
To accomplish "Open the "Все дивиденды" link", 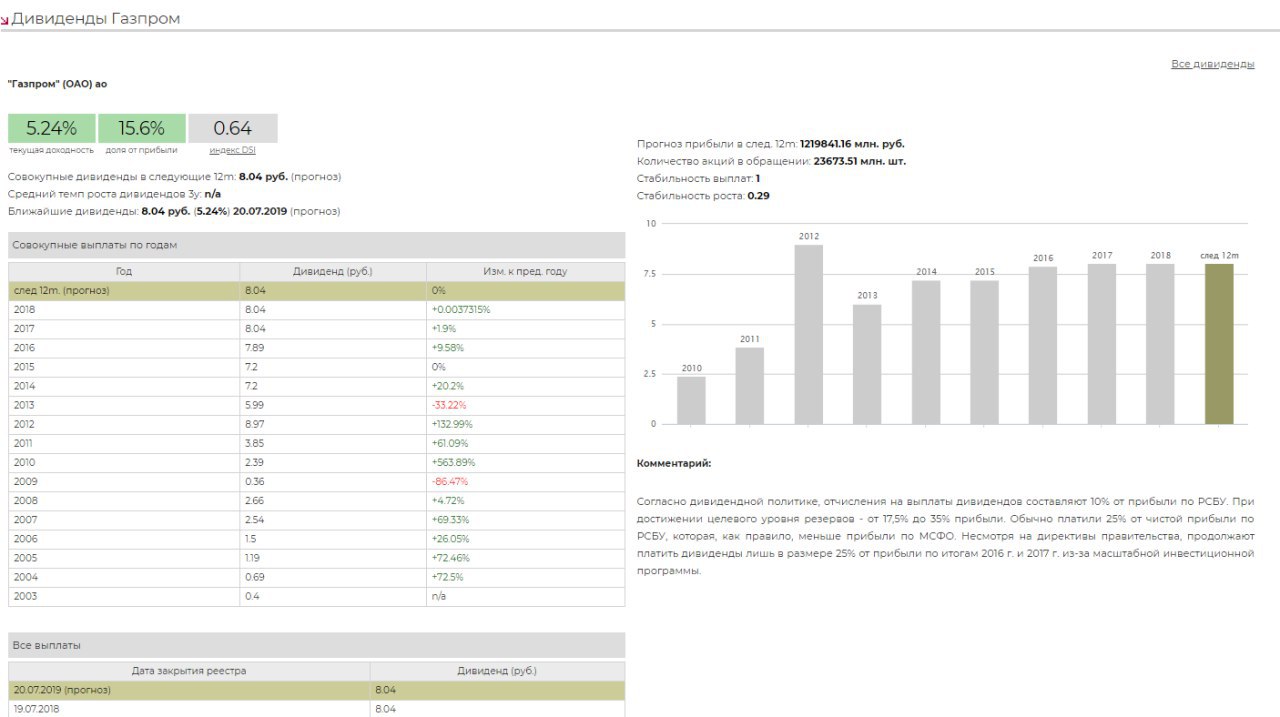I will click(x=1212, y=64).
